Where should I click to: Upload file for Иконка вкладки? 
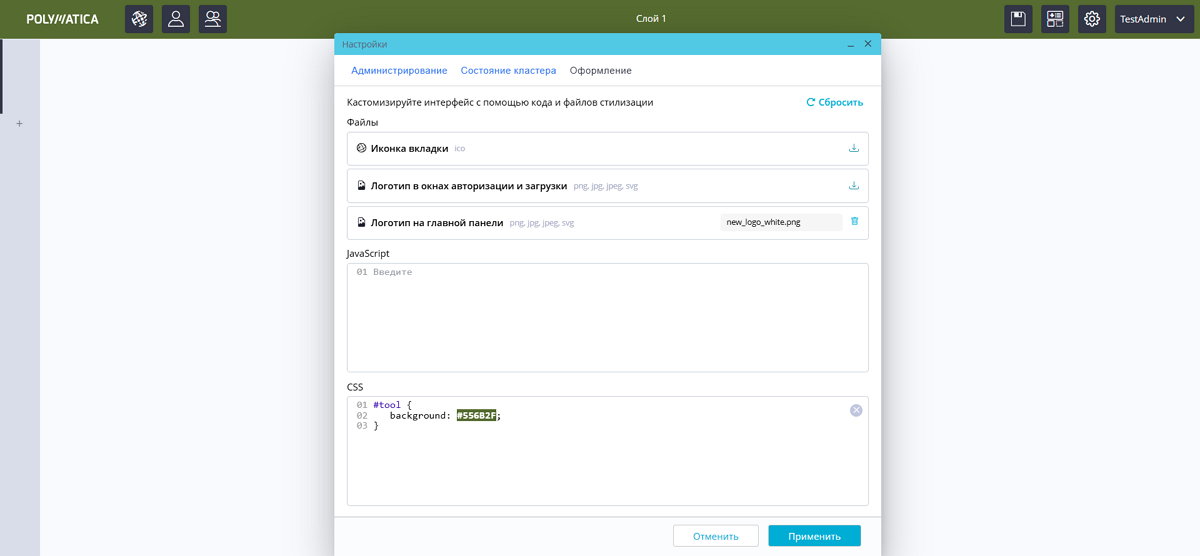coord(854,148)
